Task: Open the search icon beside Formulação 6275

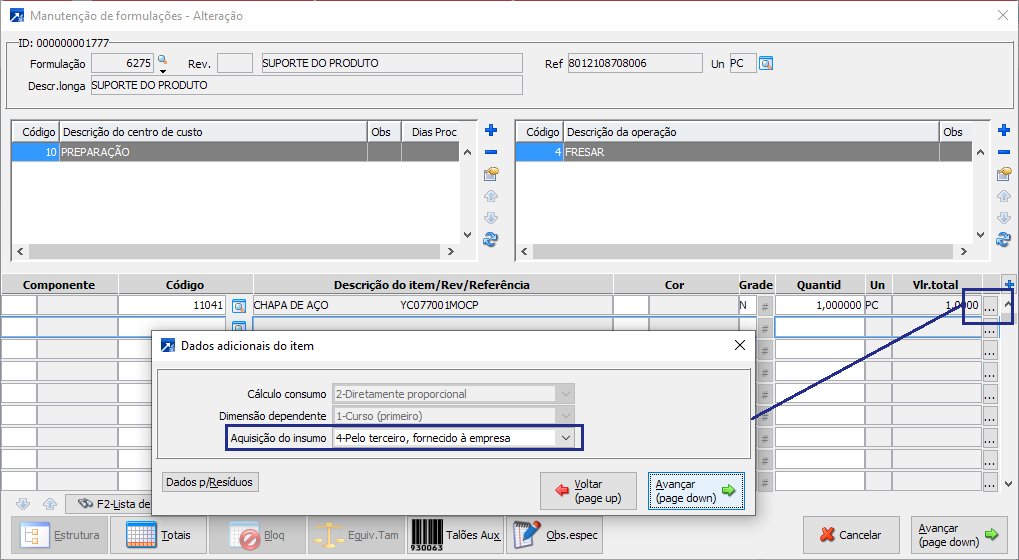Action: coord(162,60)
